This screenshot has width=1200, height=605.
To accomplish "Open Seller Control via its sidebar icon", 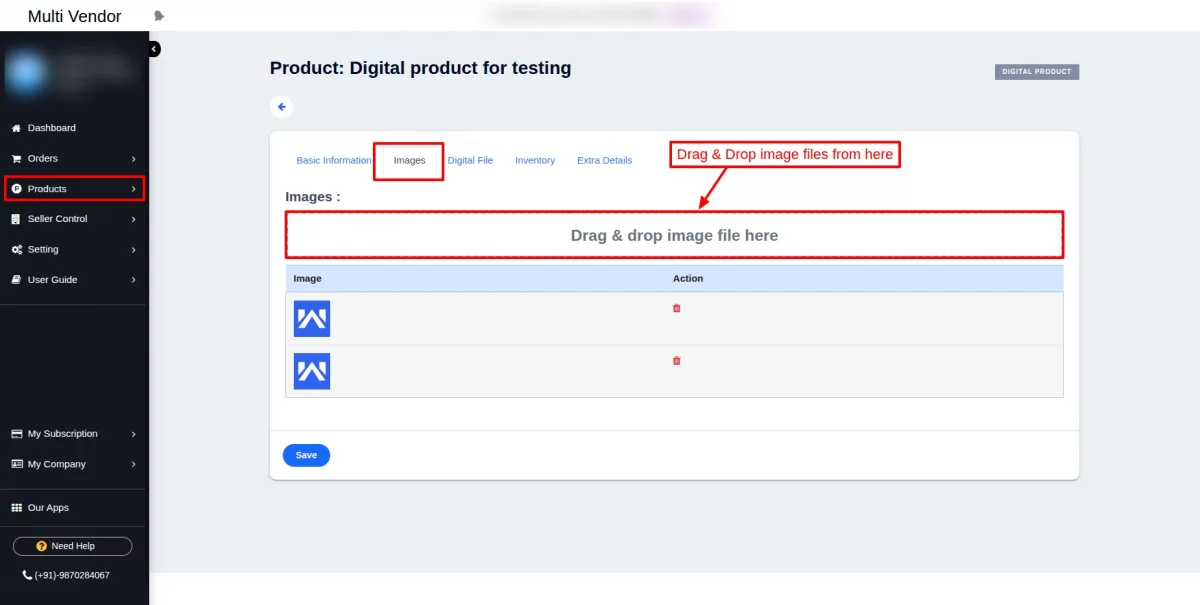I will 15,219.
